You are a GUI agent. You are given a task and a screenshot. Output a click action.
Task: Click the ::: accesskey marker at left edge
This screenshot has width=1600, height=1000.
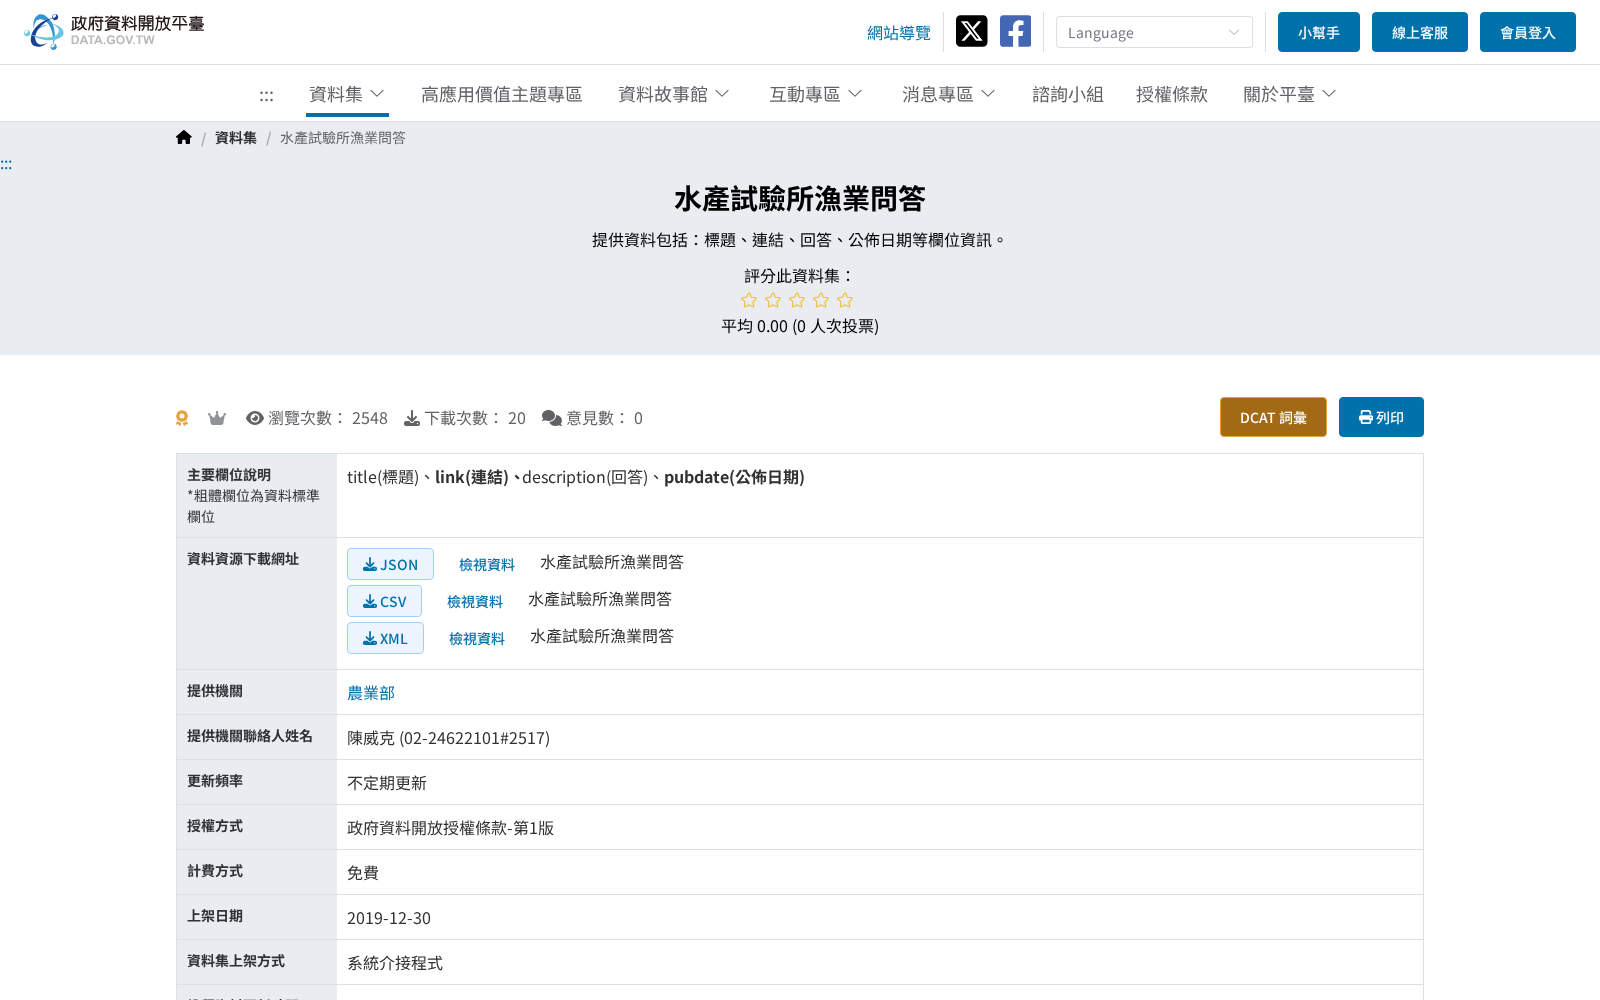(6, 164)
